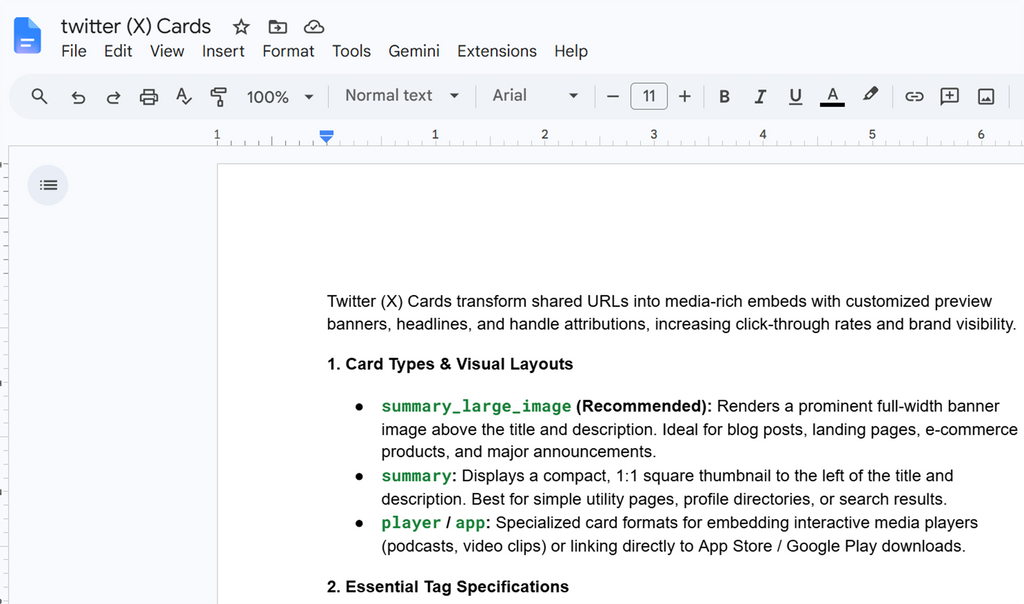This screenshot has height=604, width=1024.
Task: Star the twitter (X) Cards document
Action: [241, 27]
